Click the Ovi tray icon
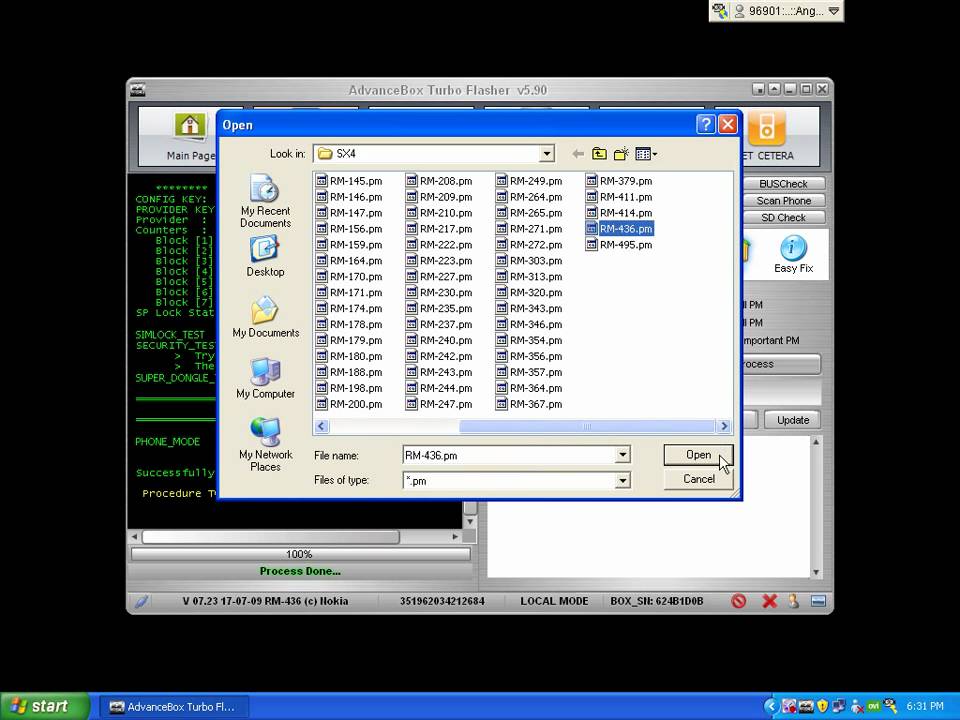This screenshot has height=720, width=960. click(x=873, y=707)
